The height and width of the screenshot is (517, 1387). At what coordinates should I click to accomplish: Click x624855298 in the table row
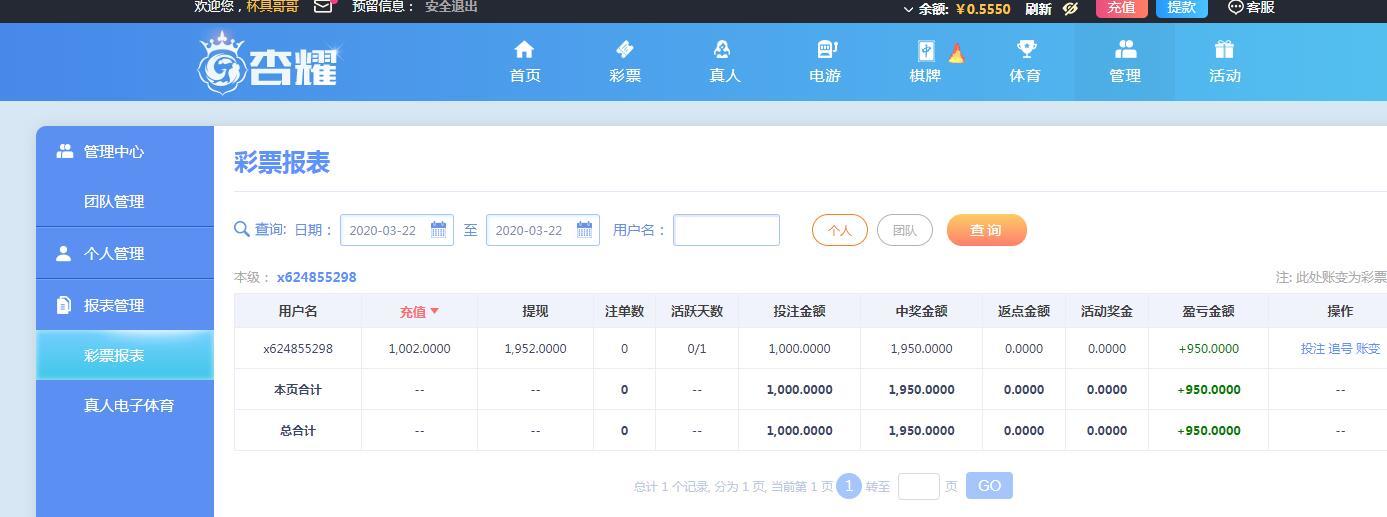click(298, 349)
